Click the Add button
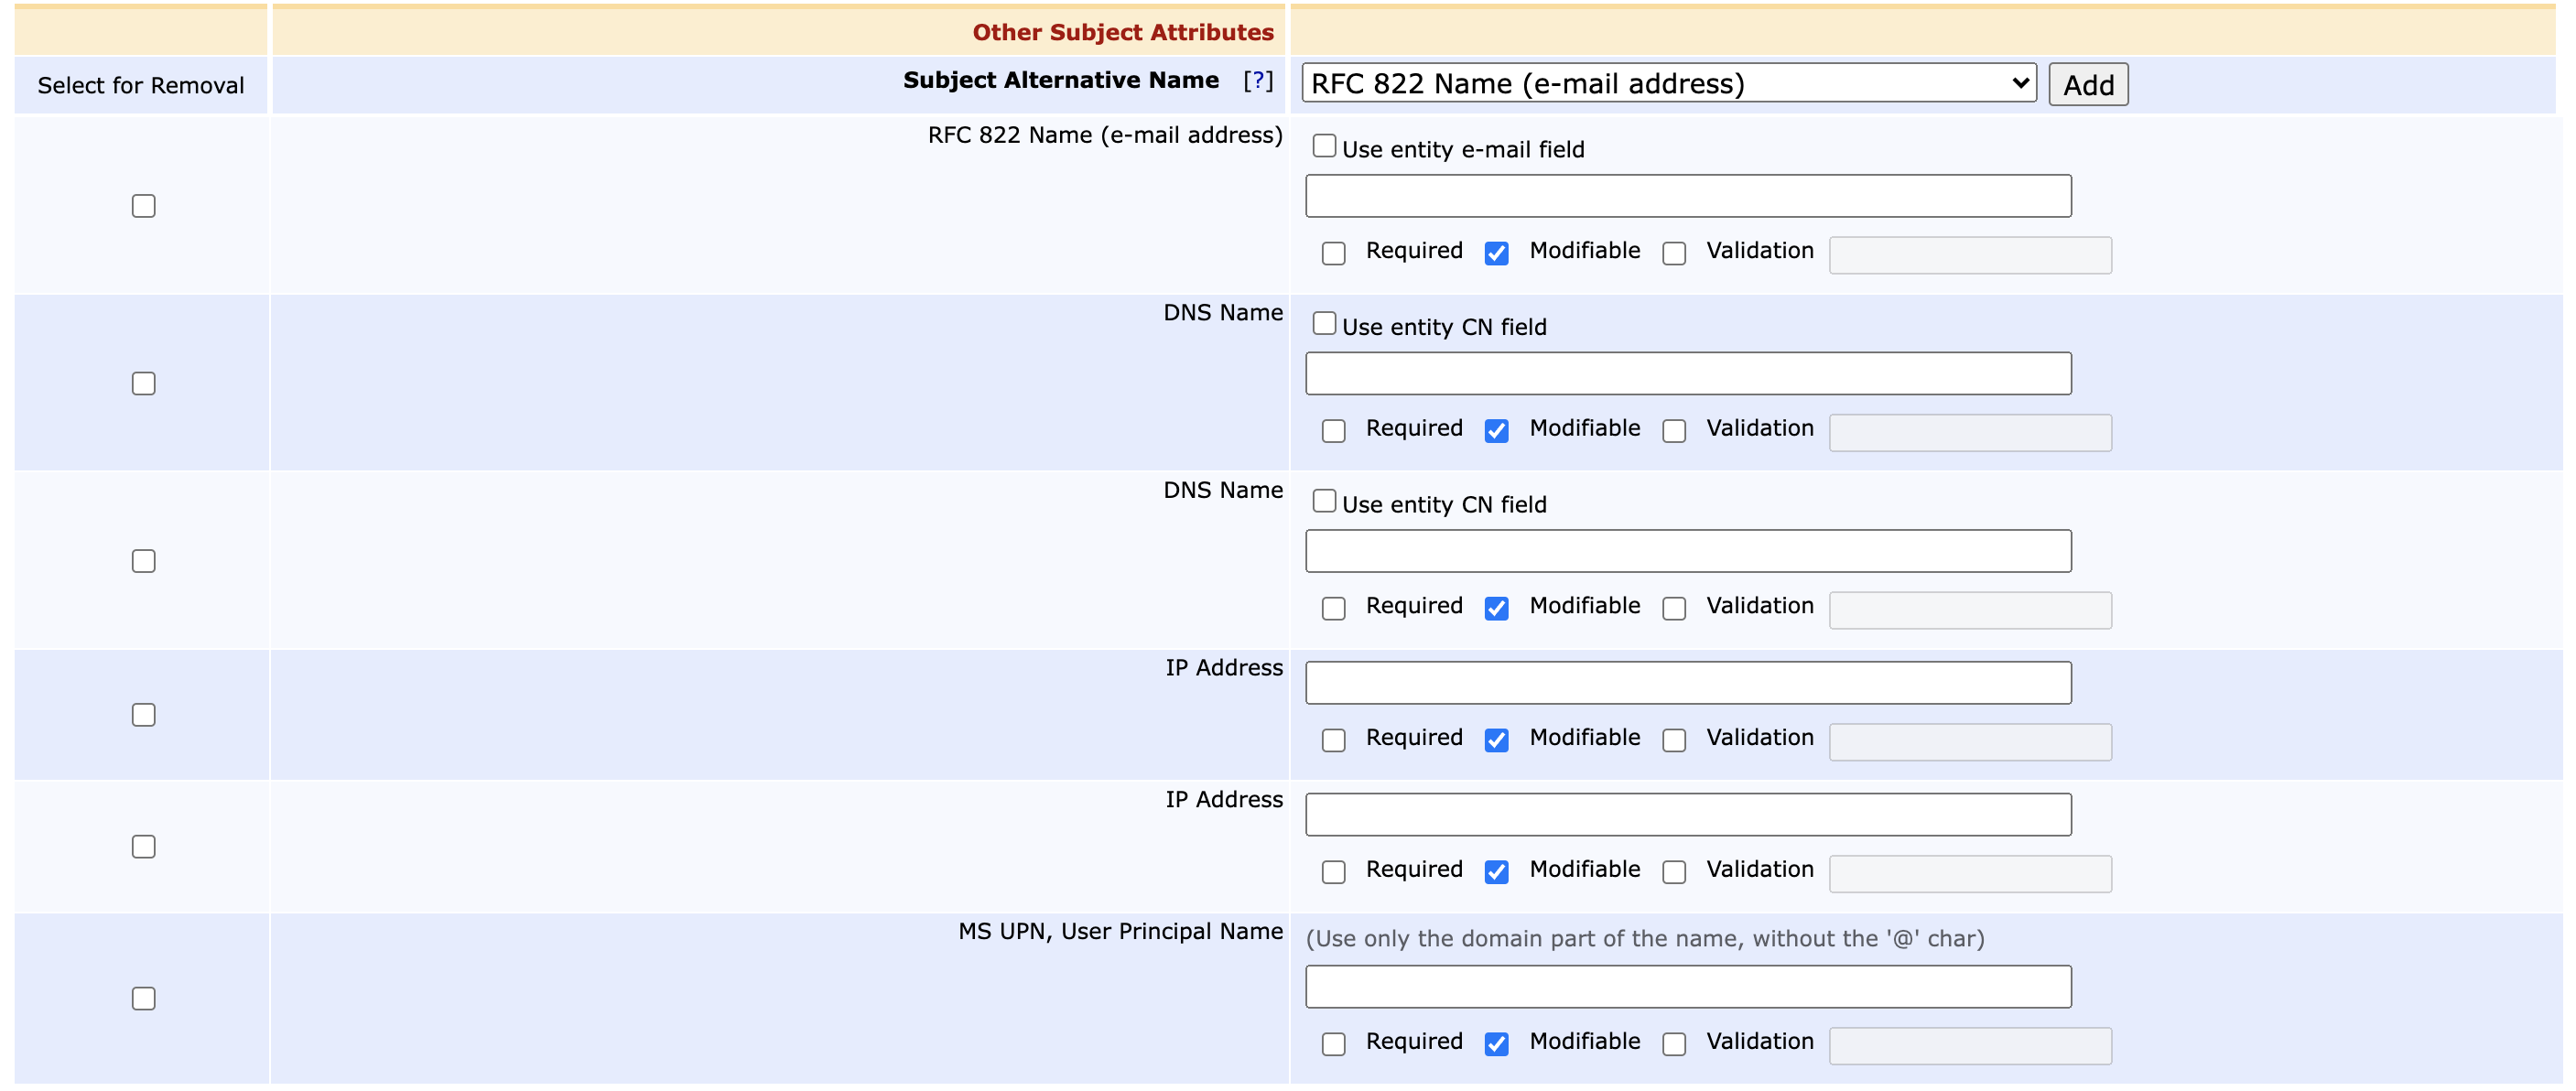 [2087, 84]
